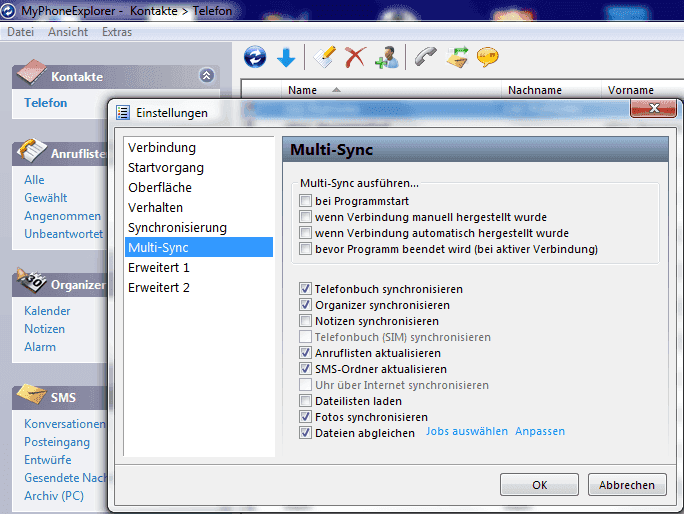Screen dimensions: 684x514
Task: Click the Anpassen link
Action: (x=540, y=432)
